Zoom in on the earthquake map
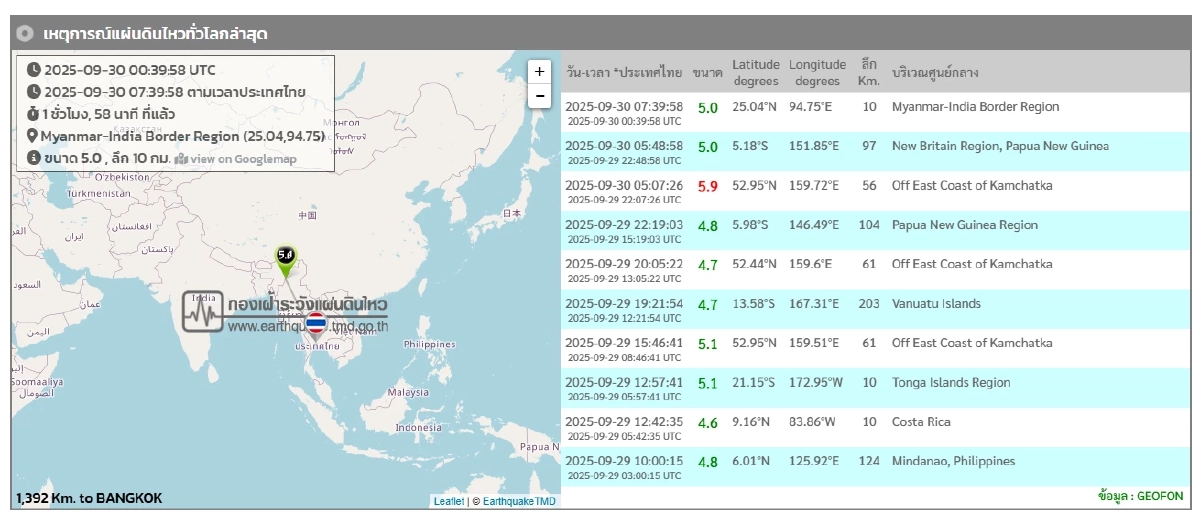The height and width of the screenshot is (525, 1200). tap(540, 72)
